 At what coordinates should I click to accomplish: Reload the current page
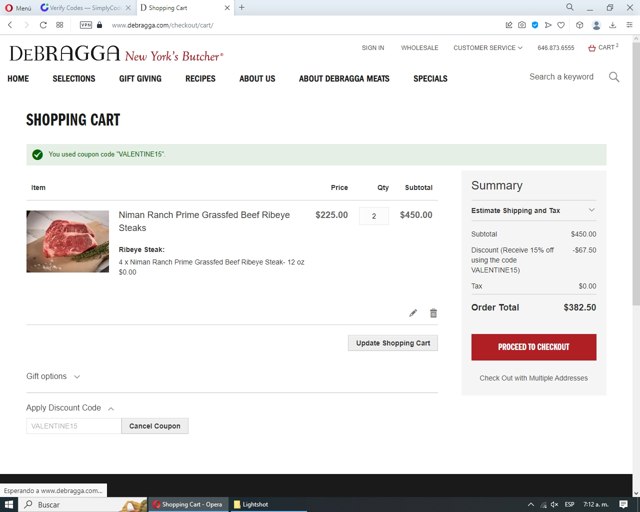(43, 25)
